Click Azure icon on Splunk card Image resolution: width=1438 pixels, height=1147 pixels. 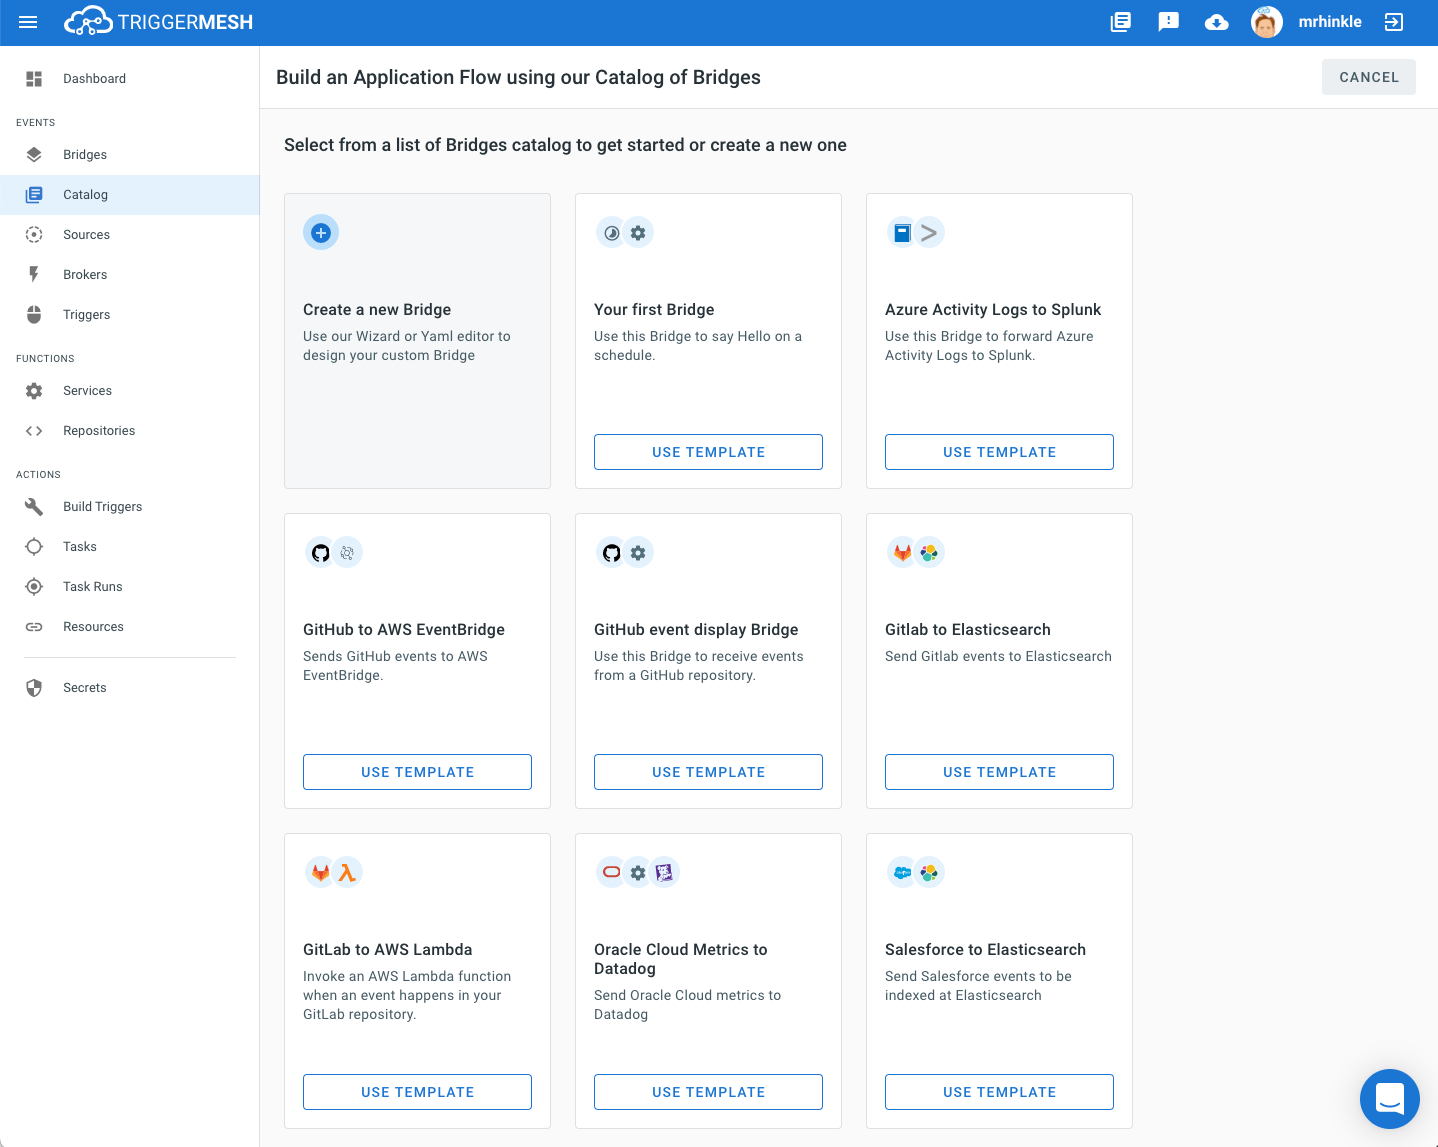point(902,233)
